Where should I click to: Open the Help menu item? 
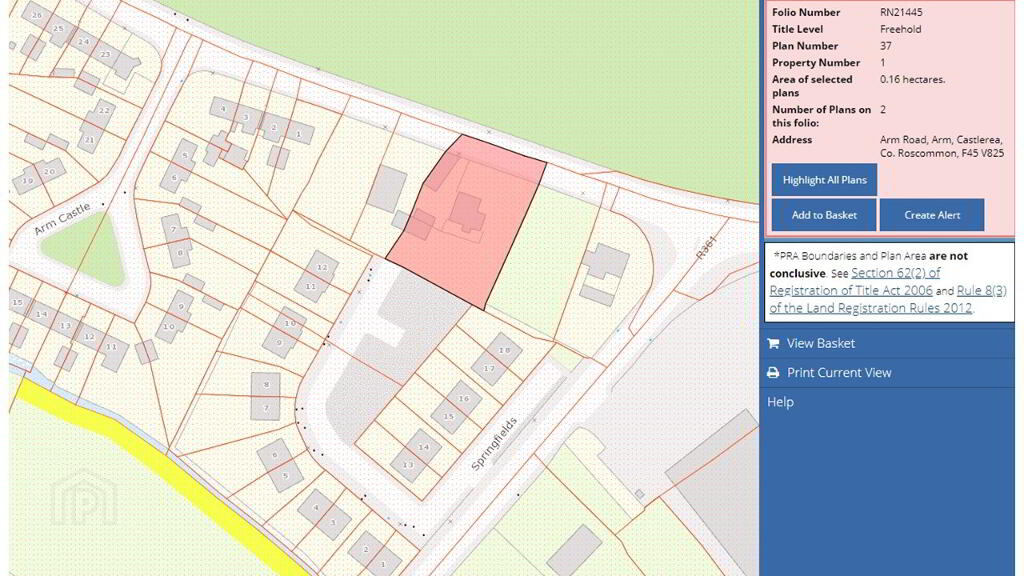click(x=780, y=402)
